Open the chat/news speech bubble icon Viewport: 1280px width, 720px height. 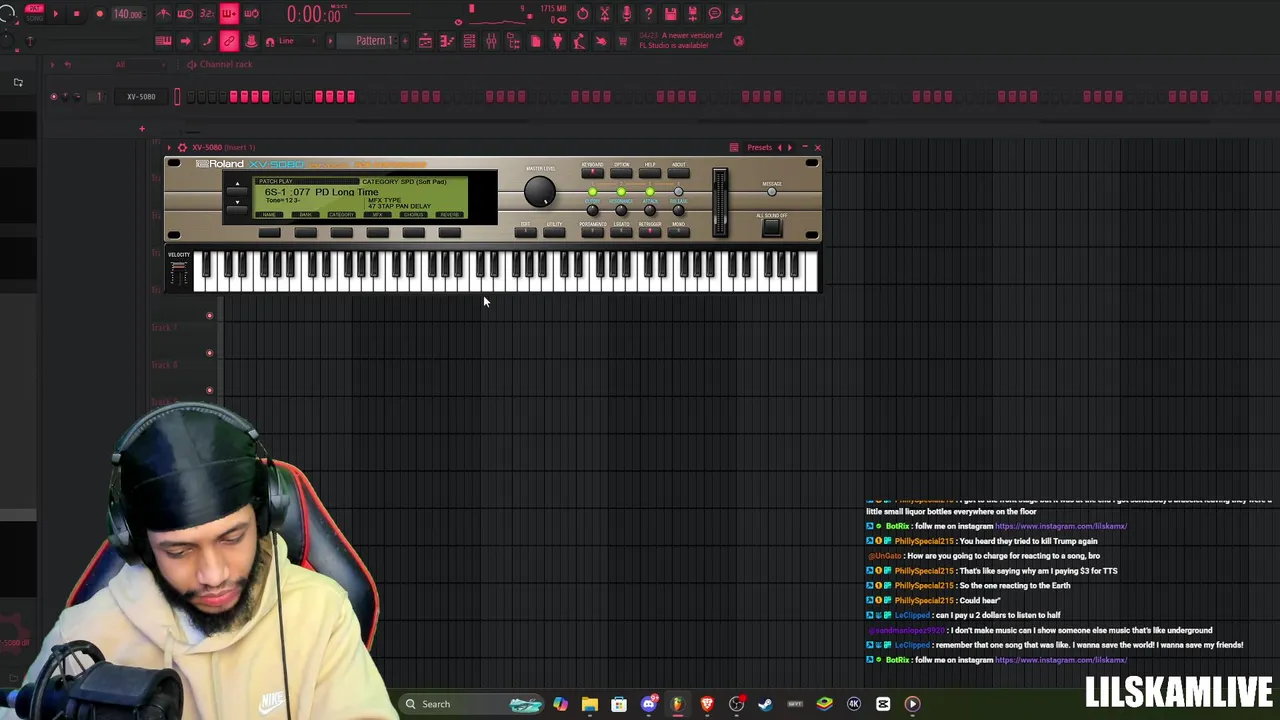tap(714, 14)
